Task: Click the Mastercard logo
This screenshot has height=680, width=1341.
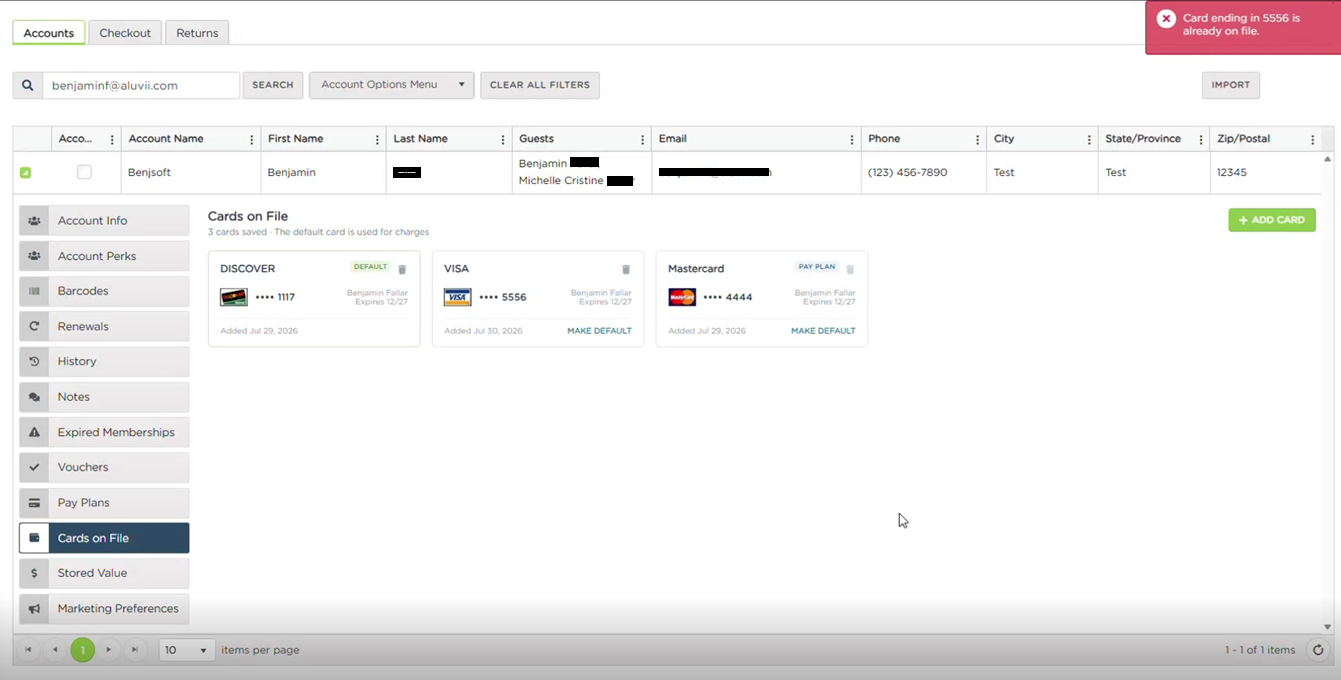Action: [682, 297]
